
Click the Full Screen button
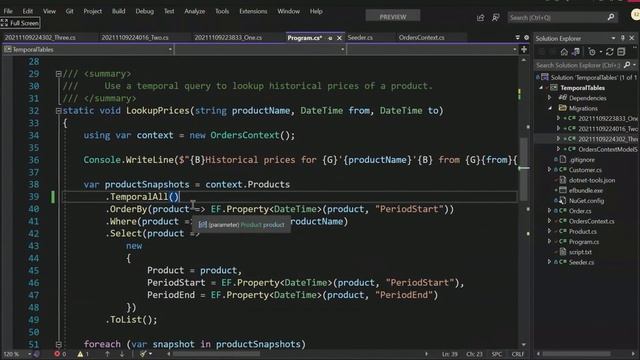[x=20, y=23]
